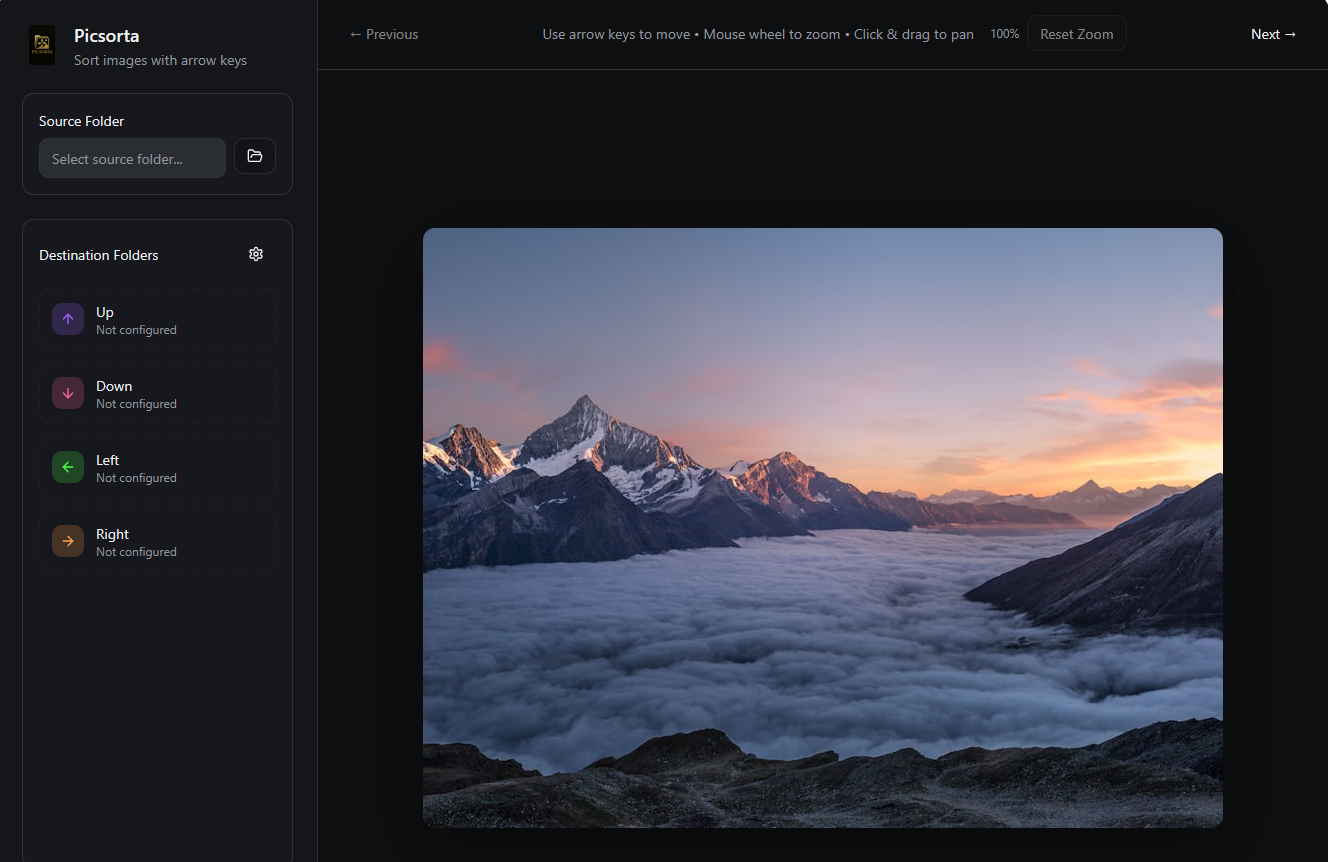The height and width of the screenshot is (862, 1328).
Task: Configure the Left destination folder
Action: point(157,466)
